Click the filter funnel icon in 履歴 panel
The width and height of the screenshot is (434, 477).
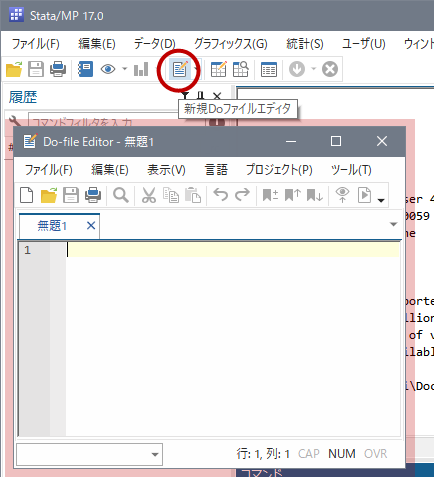tap(185, 96)
